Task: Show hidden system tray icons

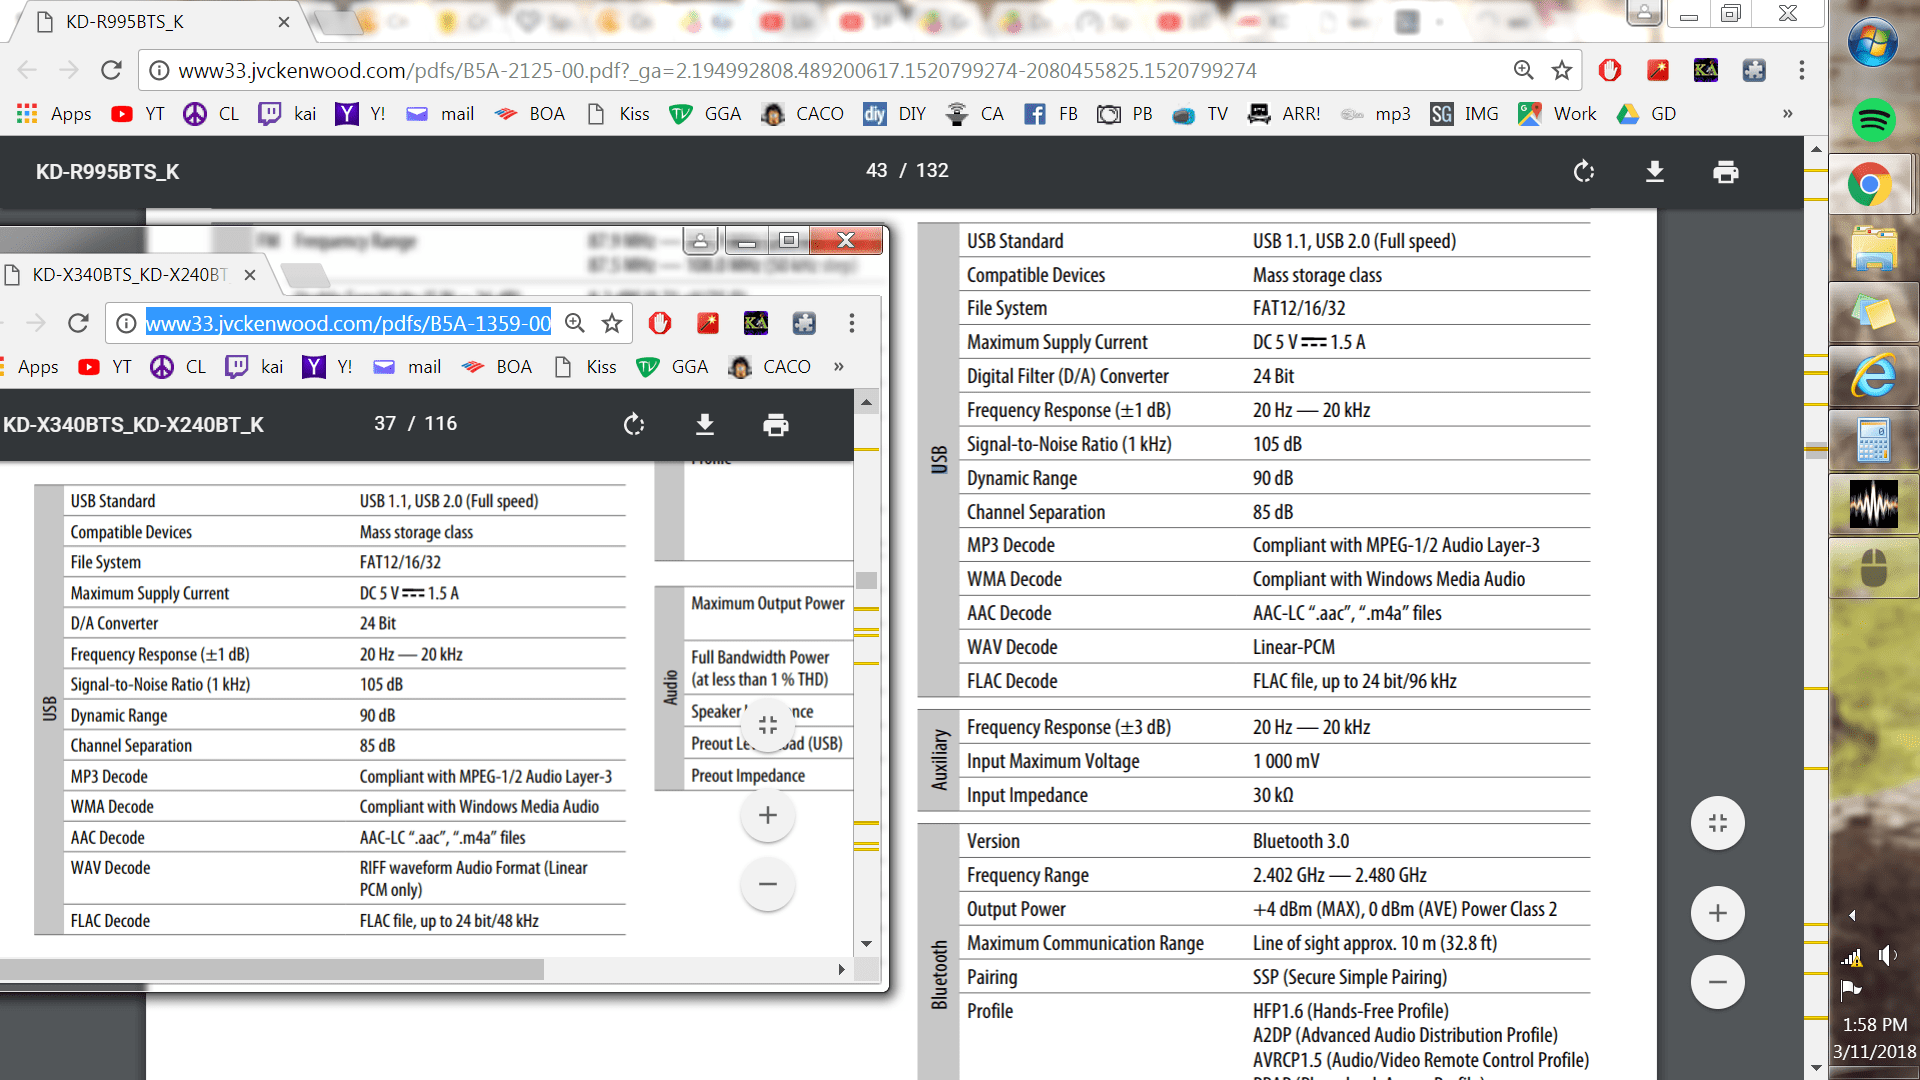Action: (1852, 915)
